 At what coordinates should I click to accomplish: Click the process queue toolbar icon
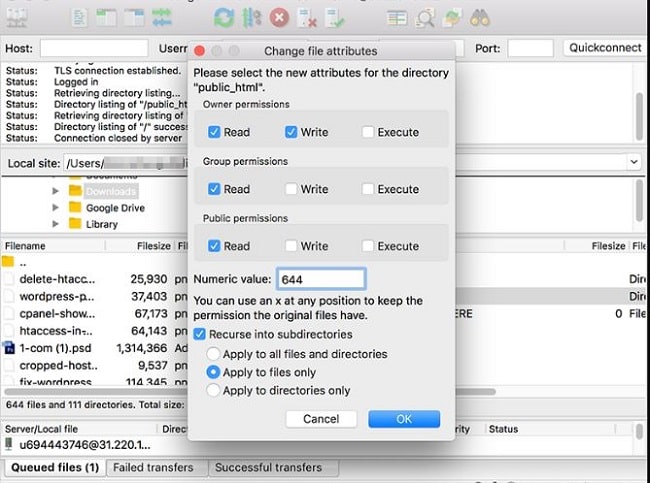[x=252, y=16]
